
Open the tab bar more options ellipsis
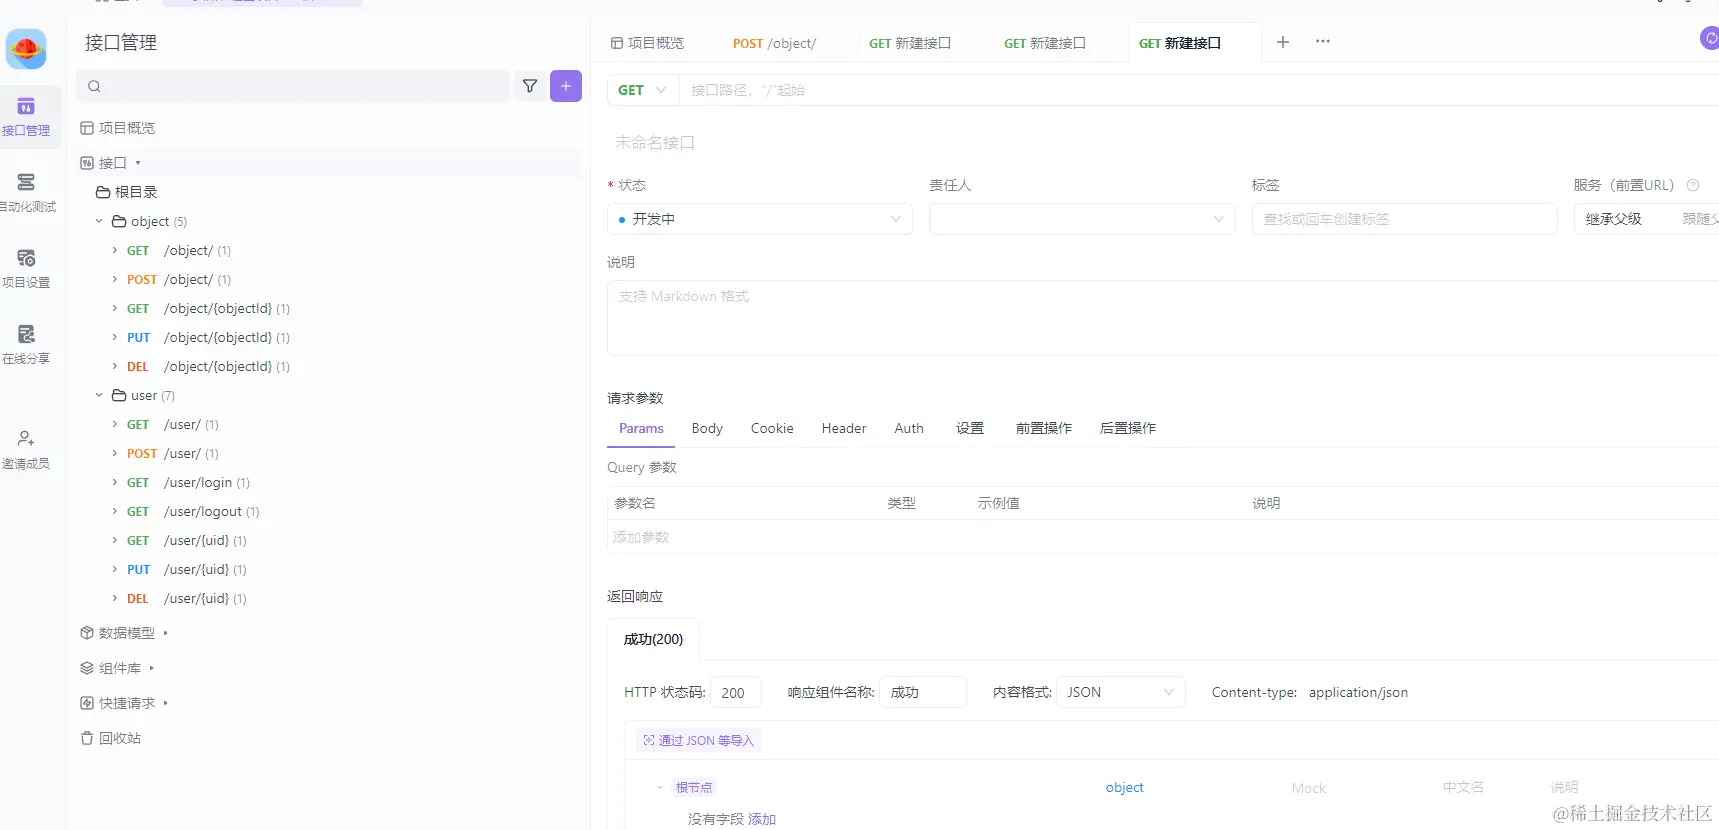(x=1323, y=42)
